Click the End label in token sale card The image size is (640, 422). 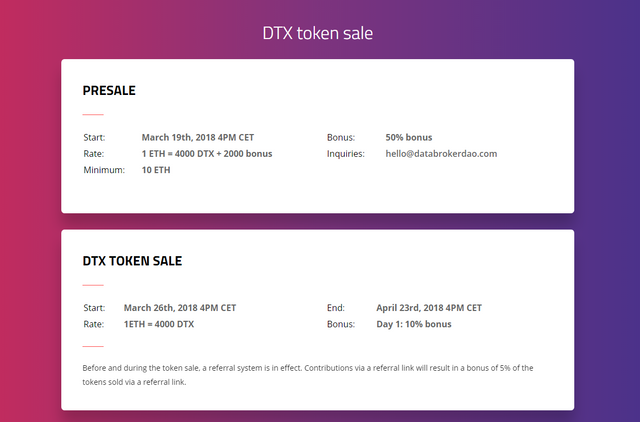click(x=336, y=308)
